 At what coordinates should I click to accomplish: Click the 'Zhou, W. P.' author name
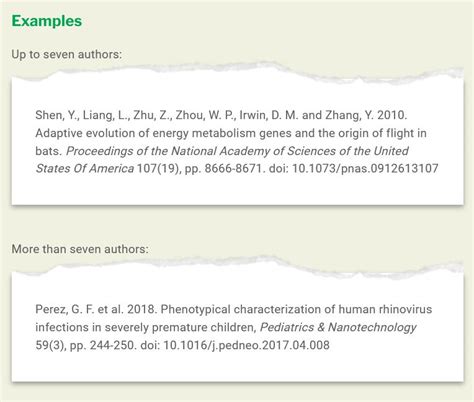[x=202, y=115]
